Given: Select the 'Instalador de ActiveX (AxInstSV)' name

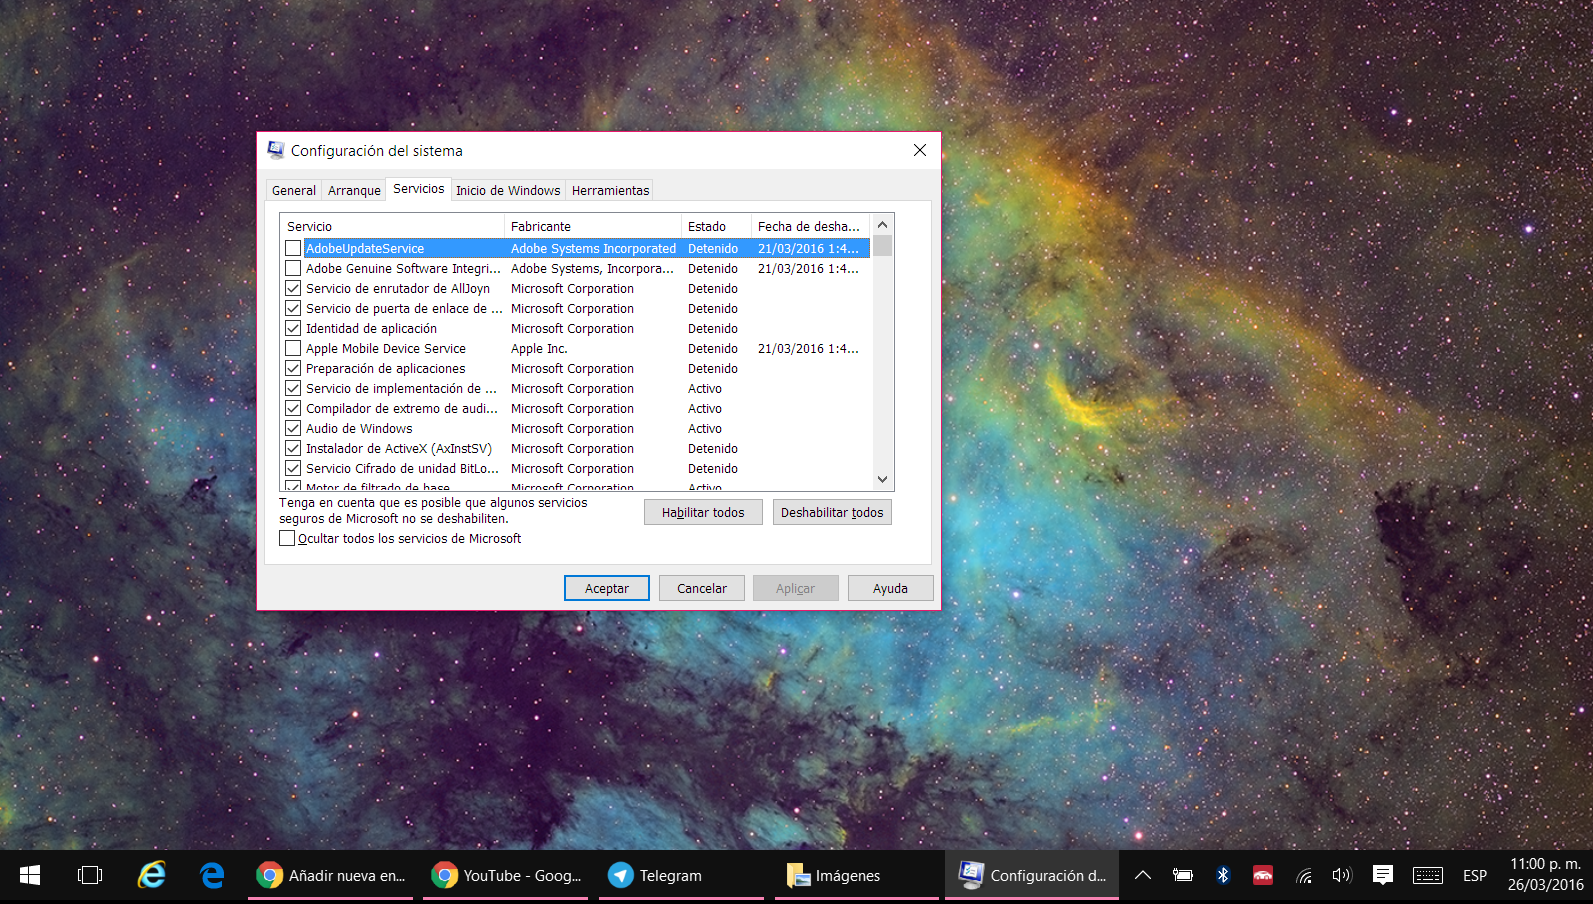Looking at the screenshot, I should point(399,448).
